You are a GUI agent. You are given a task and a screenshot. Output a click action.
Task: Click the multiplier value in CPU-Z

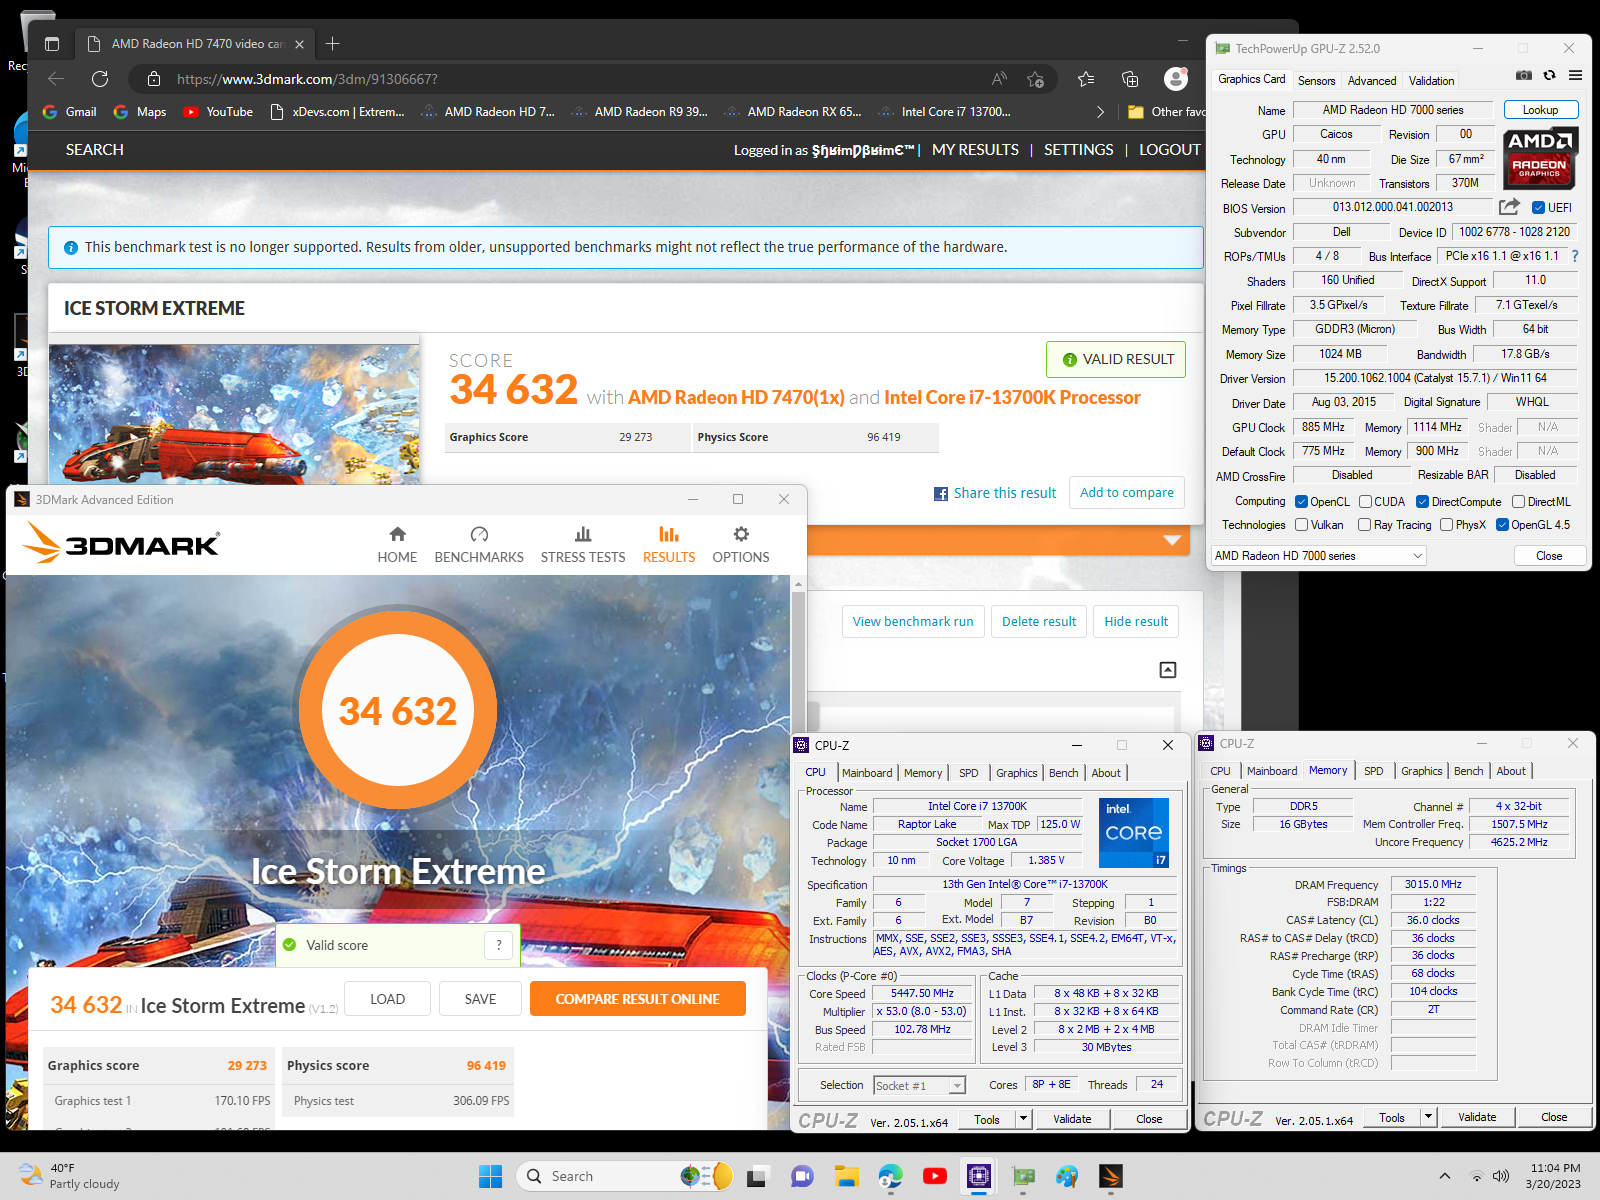[921, 1011]
